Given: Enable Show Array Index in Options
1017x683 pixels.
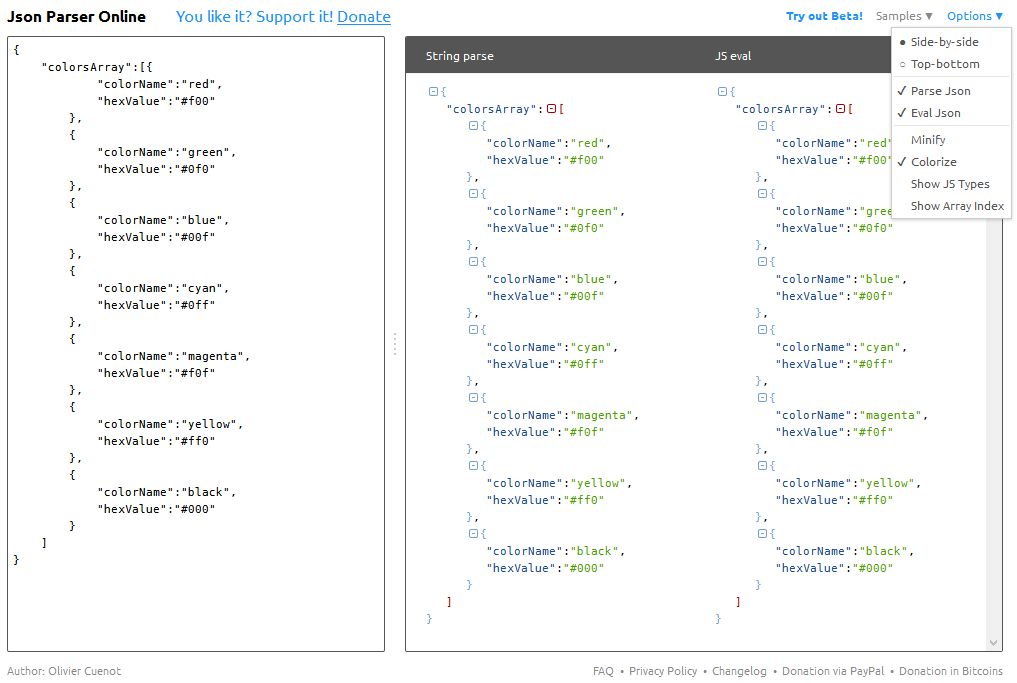Looking at the screenshot, I should [957, 206].
